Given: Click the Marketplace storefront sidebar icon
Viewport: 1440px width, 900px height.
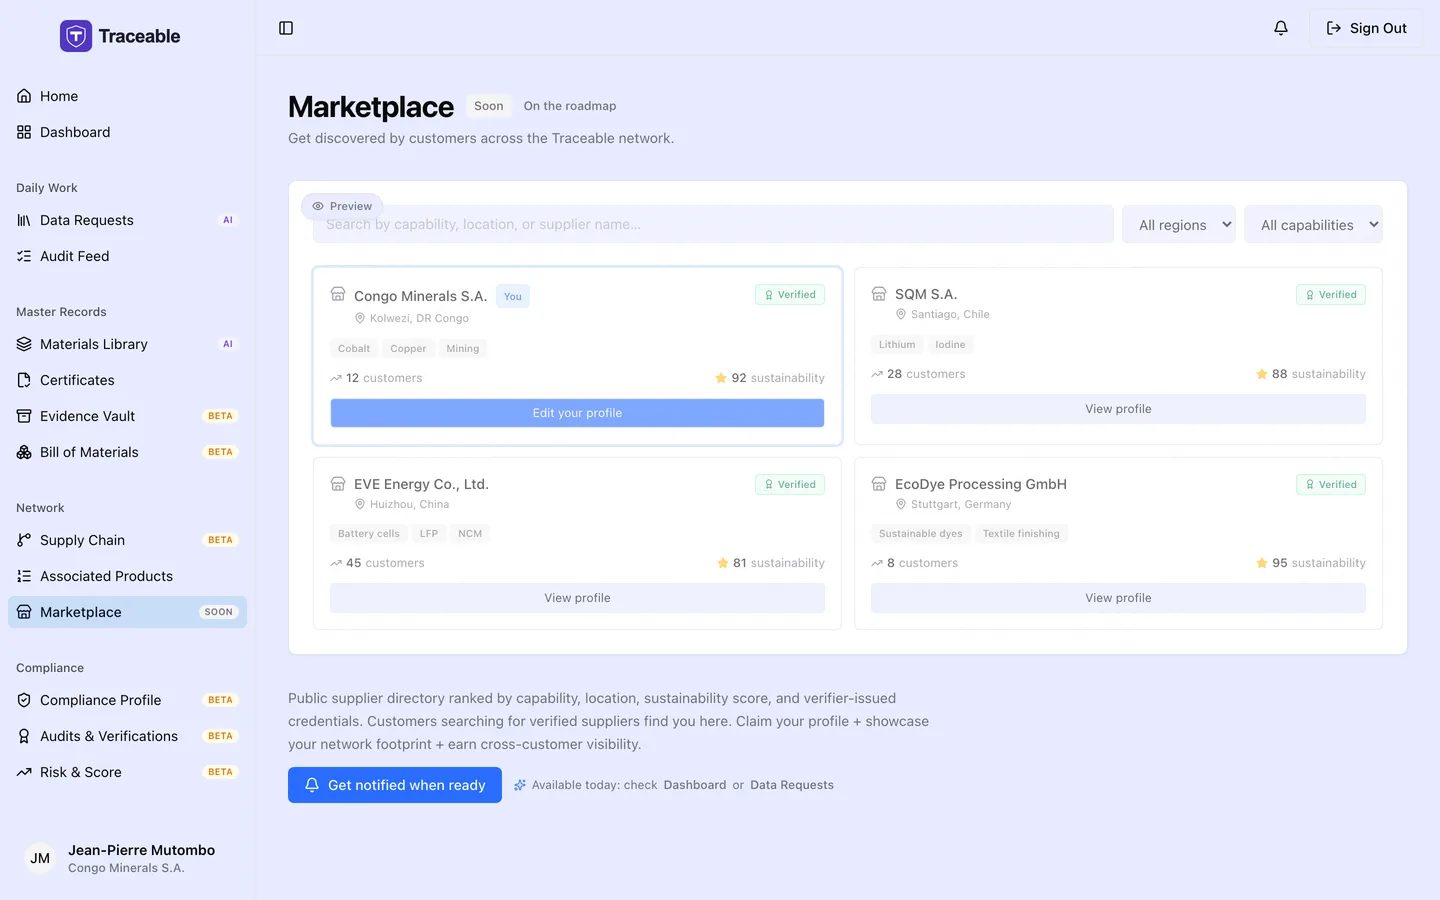Looking at the screenshot, I should [x=24, y=612].
